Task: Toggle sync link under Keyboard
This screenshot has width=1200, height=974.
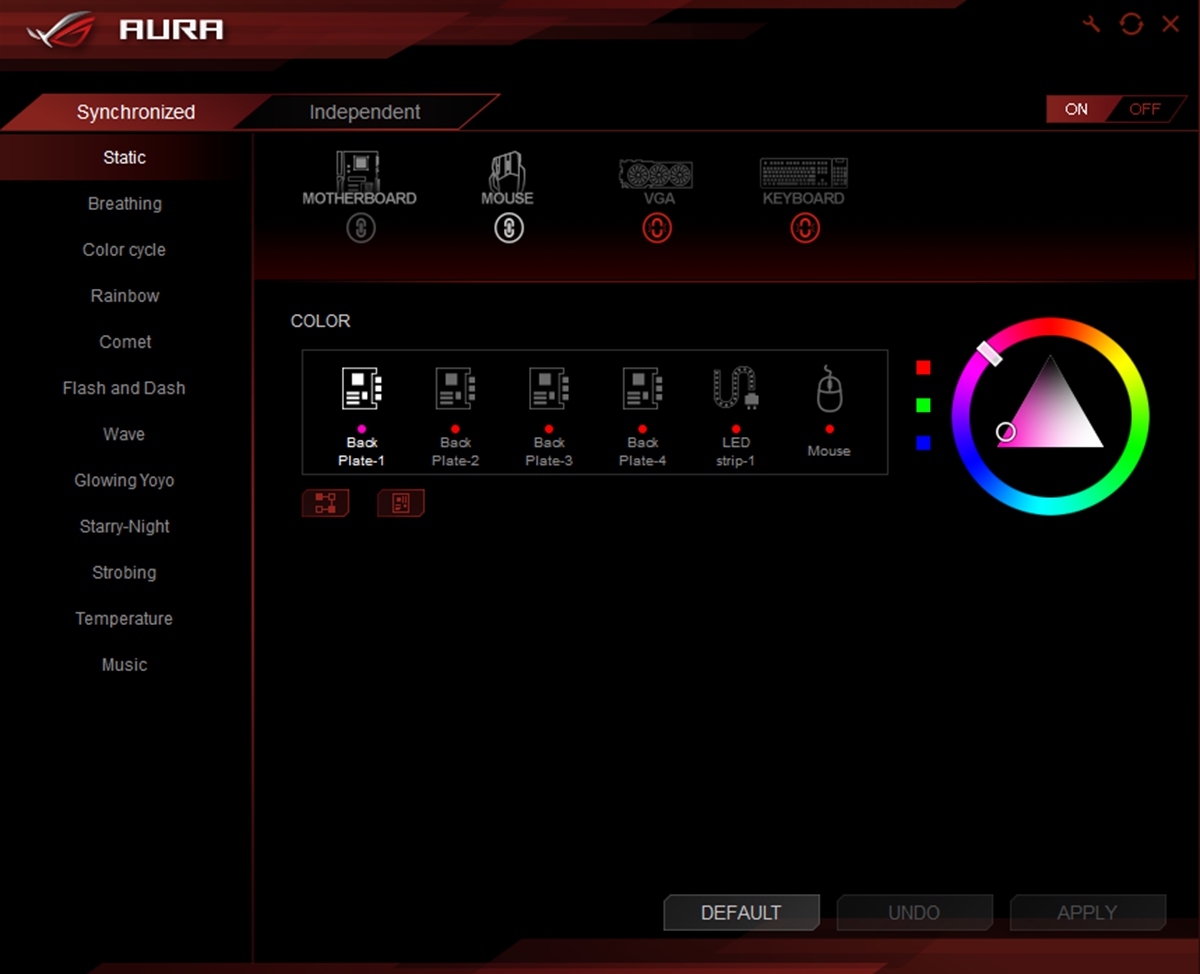Action: pyautogui.click(x=804, y=229)
